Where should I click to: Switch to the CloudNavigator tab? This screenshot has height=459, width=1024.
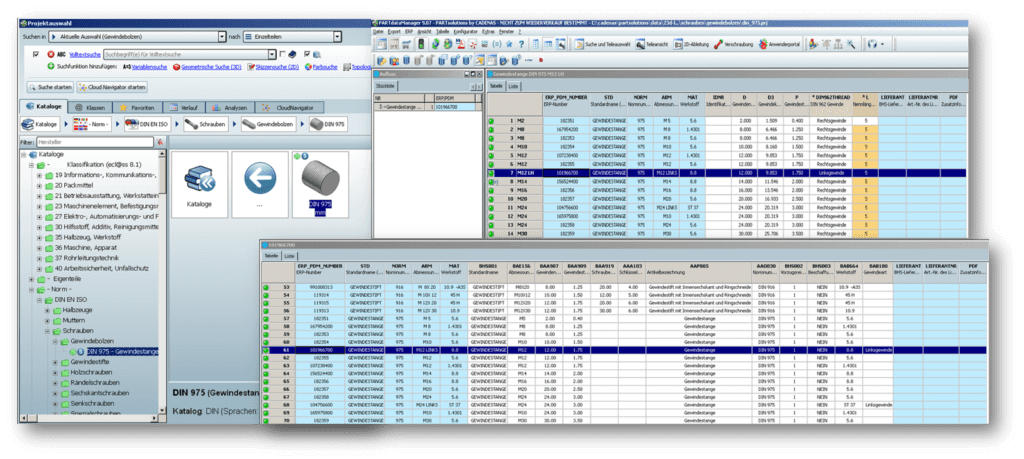(289, 108)
